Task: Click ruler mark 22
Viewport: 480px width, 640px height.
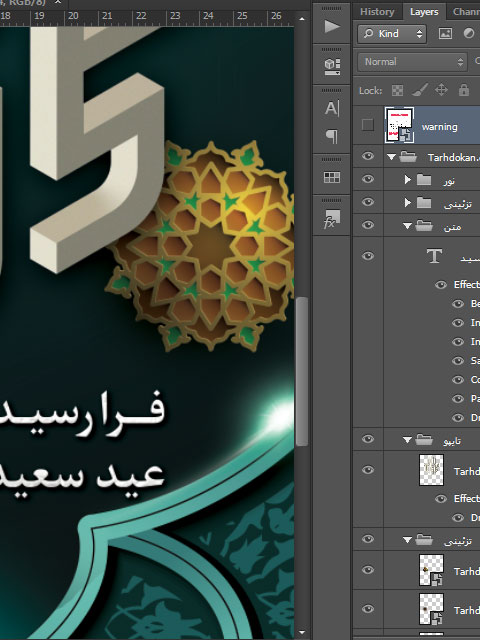Action: [x=141, y=16]
